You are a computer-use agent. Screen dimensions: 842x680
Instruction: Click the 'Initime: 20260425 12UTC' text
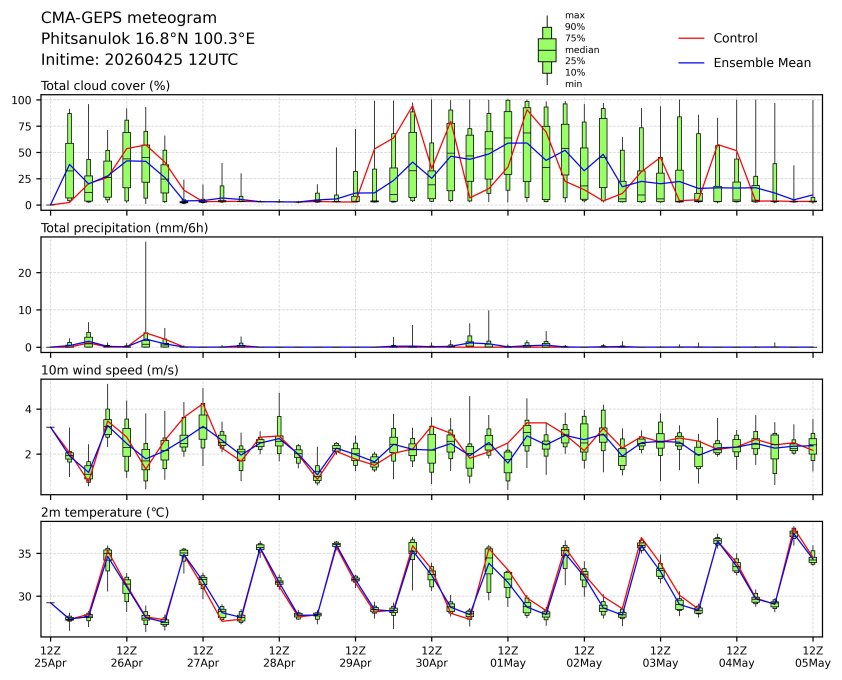tap(139, 59)
